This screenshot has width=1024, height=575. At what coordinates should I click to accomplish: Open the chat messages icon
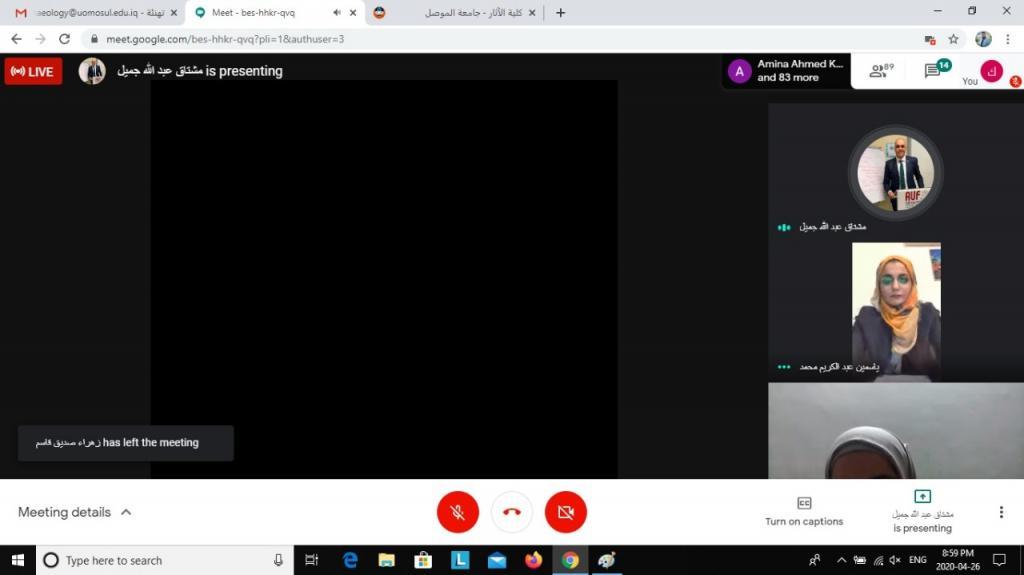coord(935,71)
